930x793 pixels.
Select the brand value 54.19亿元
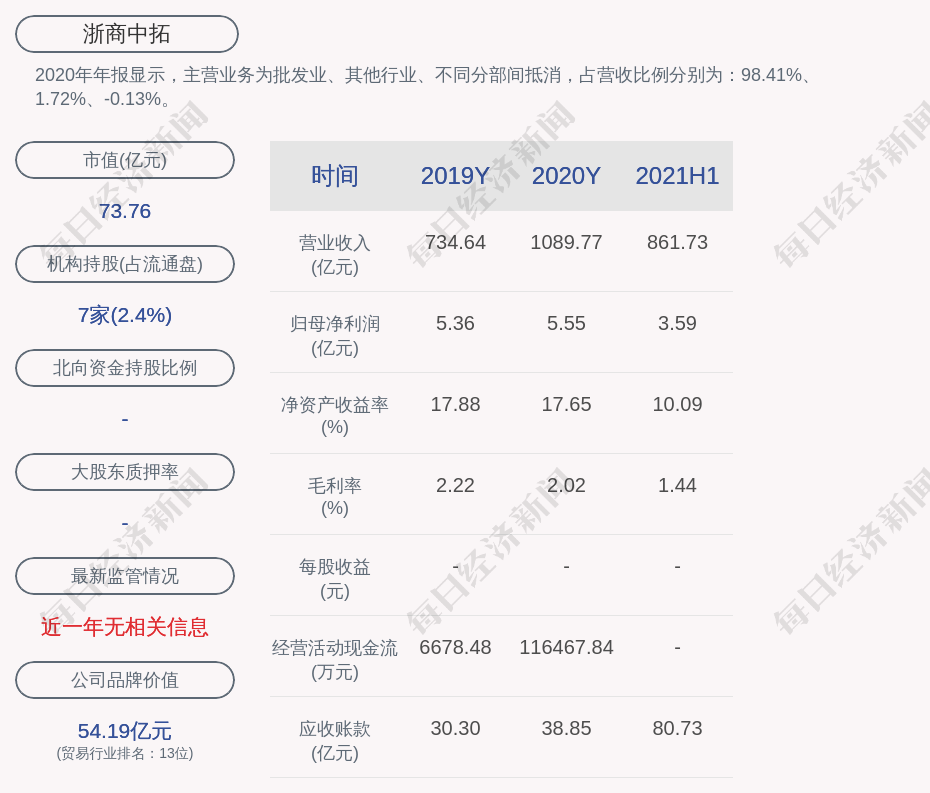point(125,731)
